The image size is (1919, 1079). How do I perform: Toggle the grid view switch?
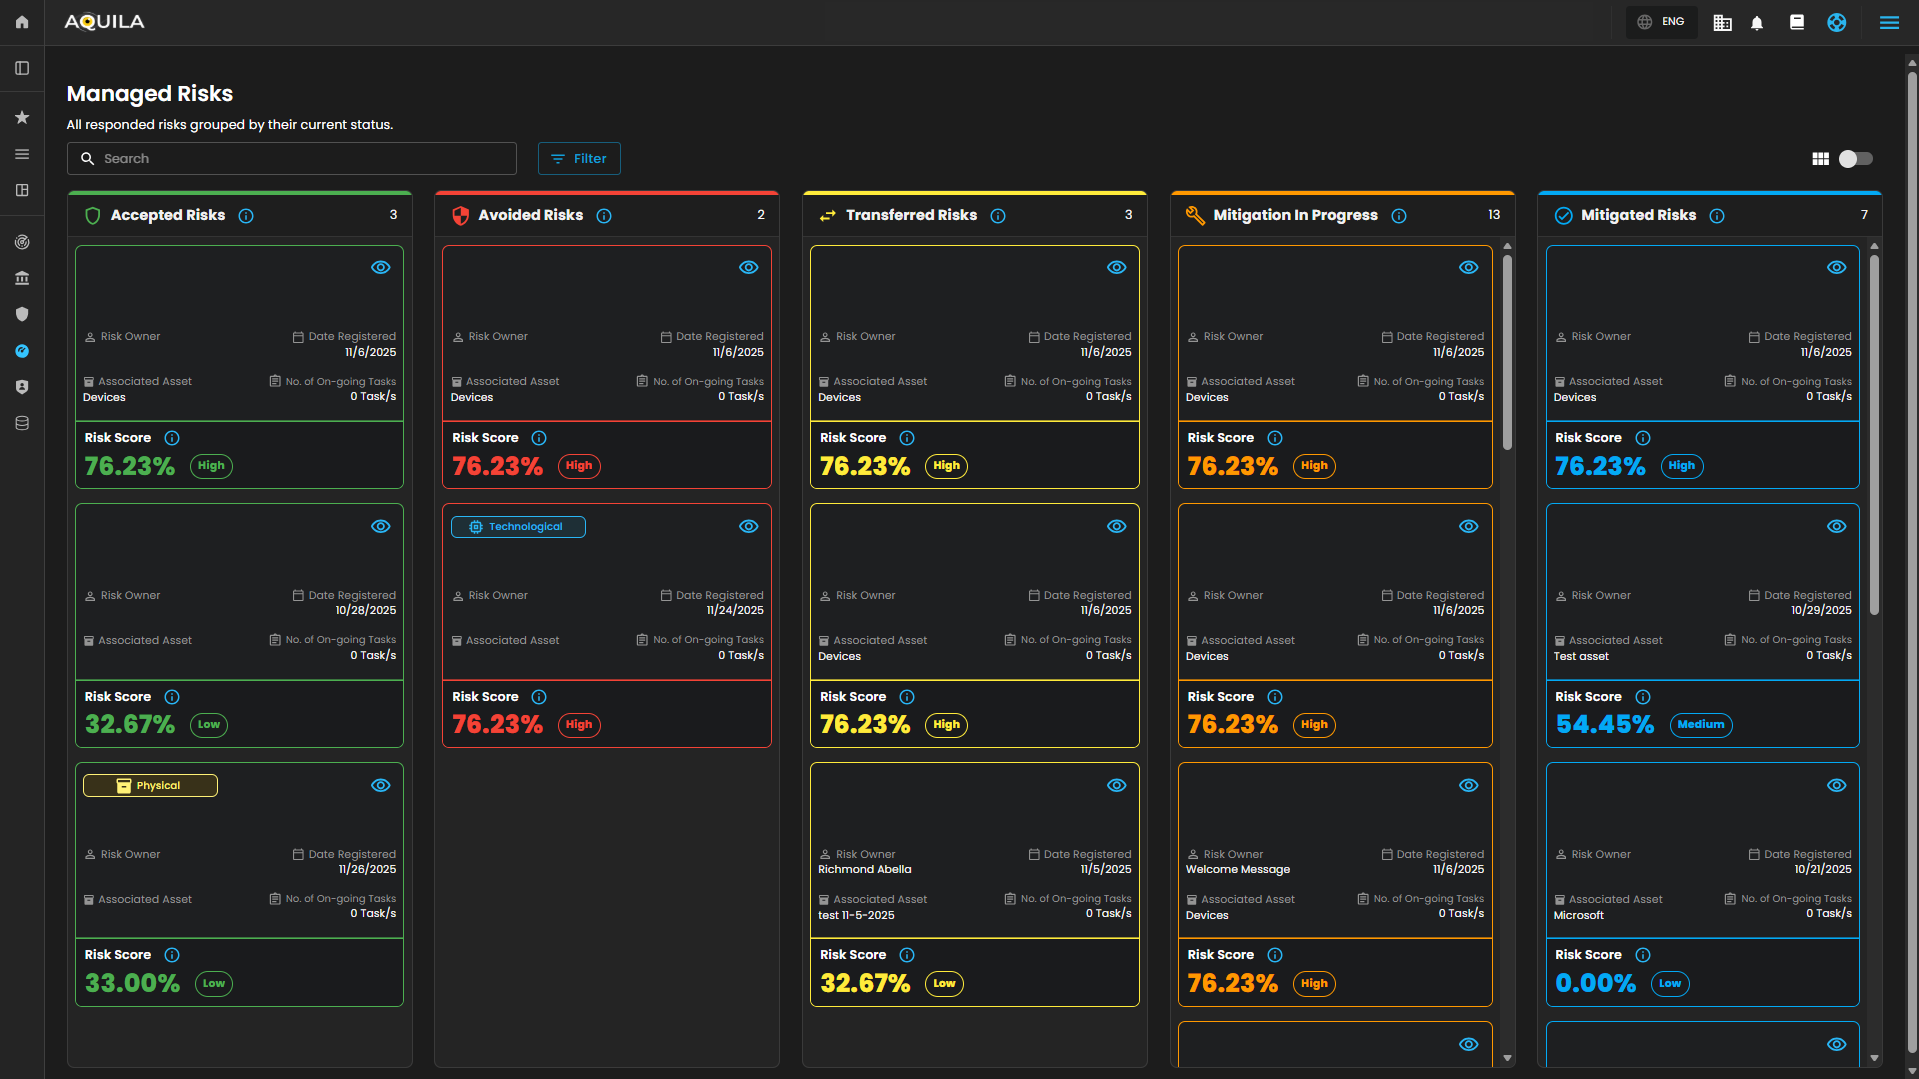pyautogui.click(x=1855, y=159)
